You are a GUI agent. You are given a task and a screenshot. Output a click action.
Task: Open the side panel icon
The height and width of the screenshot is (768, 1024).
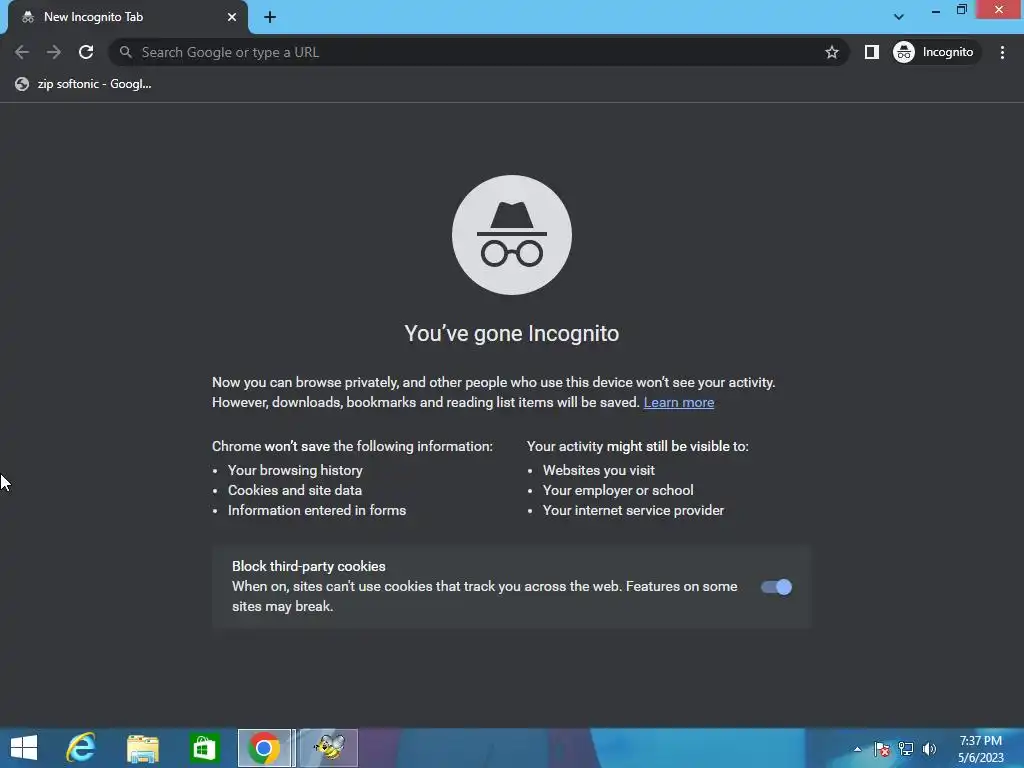(871, 52)
